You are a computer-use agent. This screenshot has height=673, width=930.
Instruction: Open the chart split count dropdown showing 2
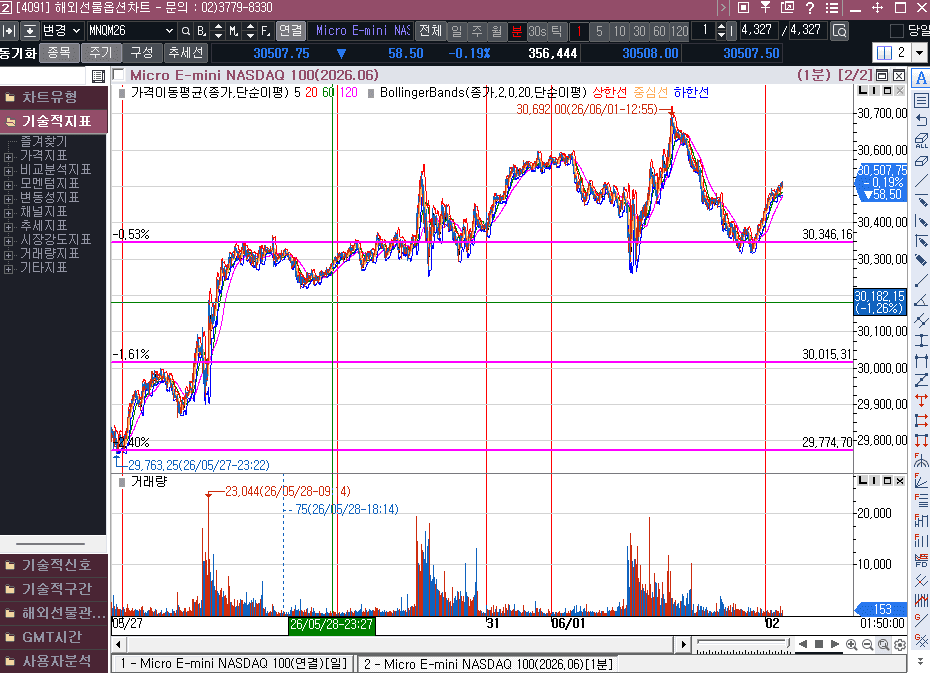coord(919,53)
